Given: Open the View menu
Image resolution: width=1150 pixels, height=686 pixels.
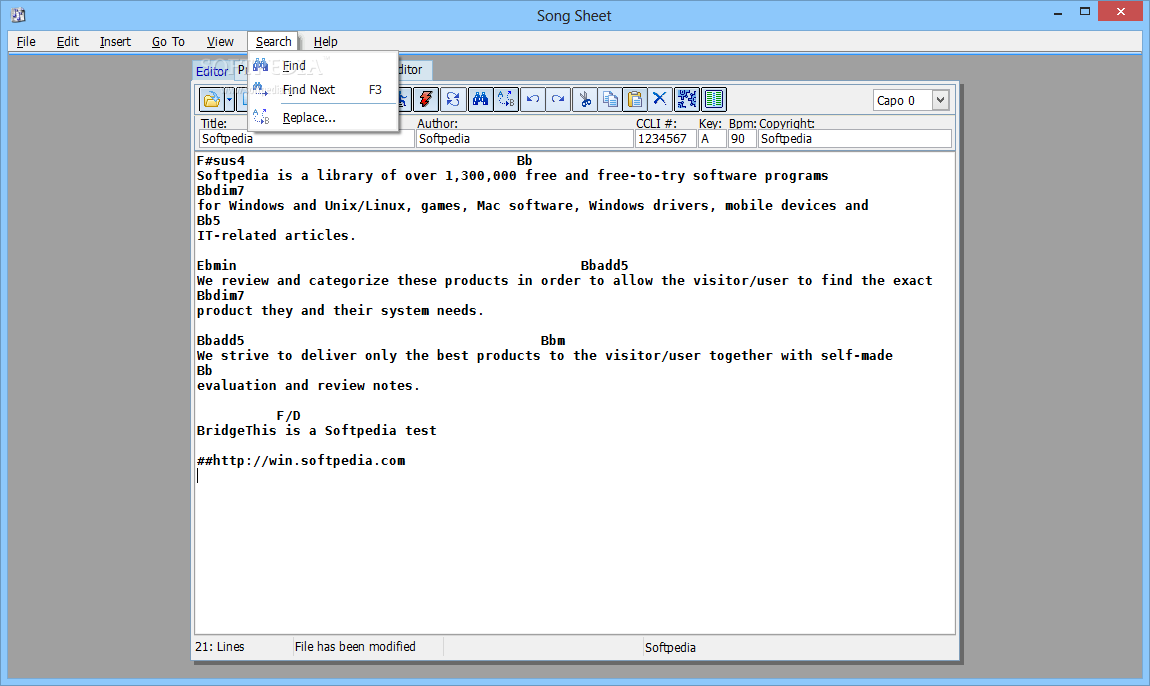Looking at the screenshot, I should coord(220,42).
